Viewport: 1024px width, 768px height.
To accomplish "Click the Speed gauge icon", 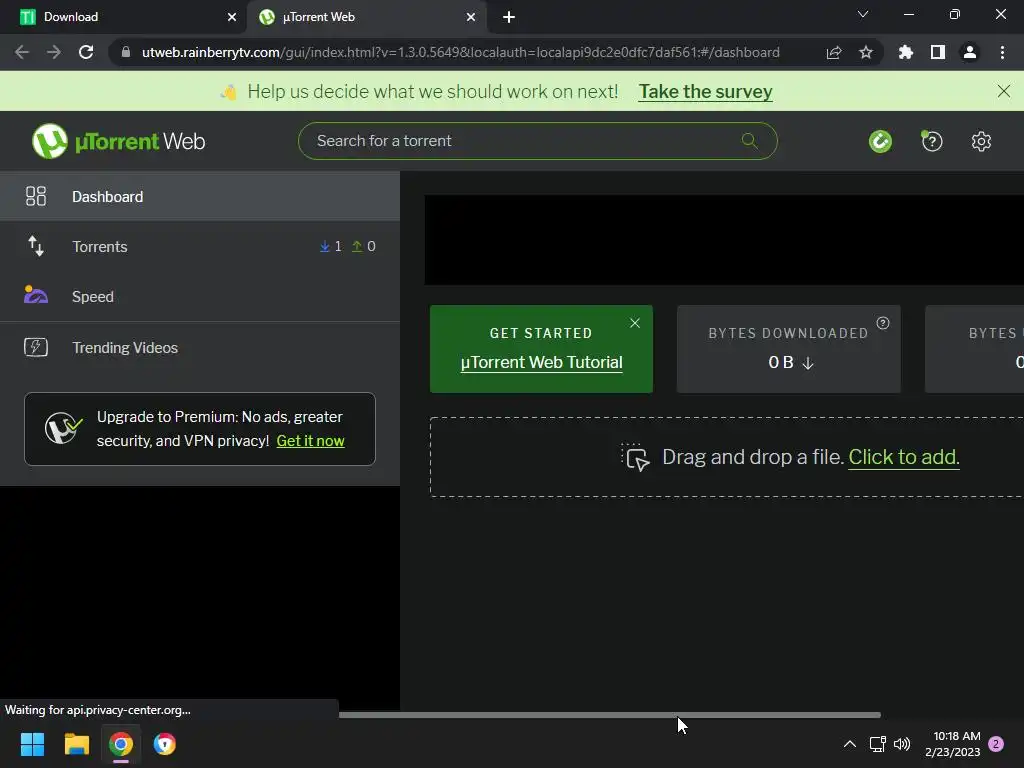I will tap(36, 295).
